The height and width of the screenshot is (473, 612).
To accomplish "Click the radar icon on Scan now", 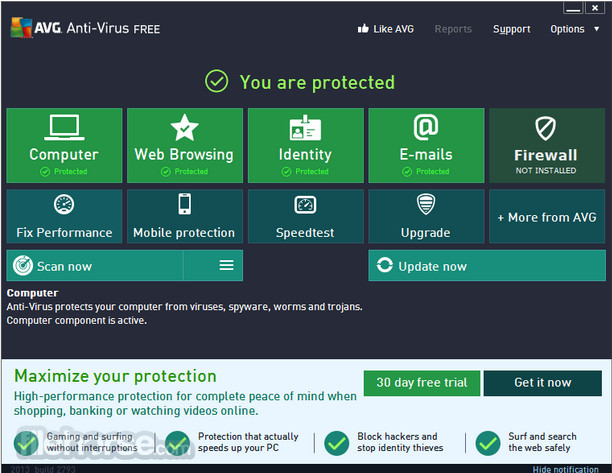I will point(23,266).
